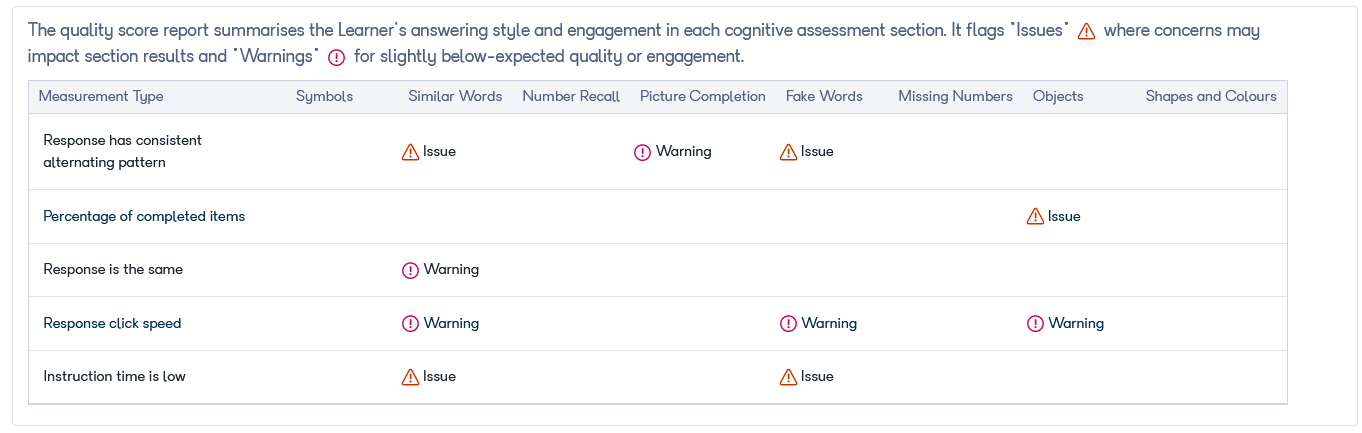Image resolution: width=1362 pixels, height=433 pixels.
Task: Click the Issues triangle icon in description text
Action: [1087, 31]
